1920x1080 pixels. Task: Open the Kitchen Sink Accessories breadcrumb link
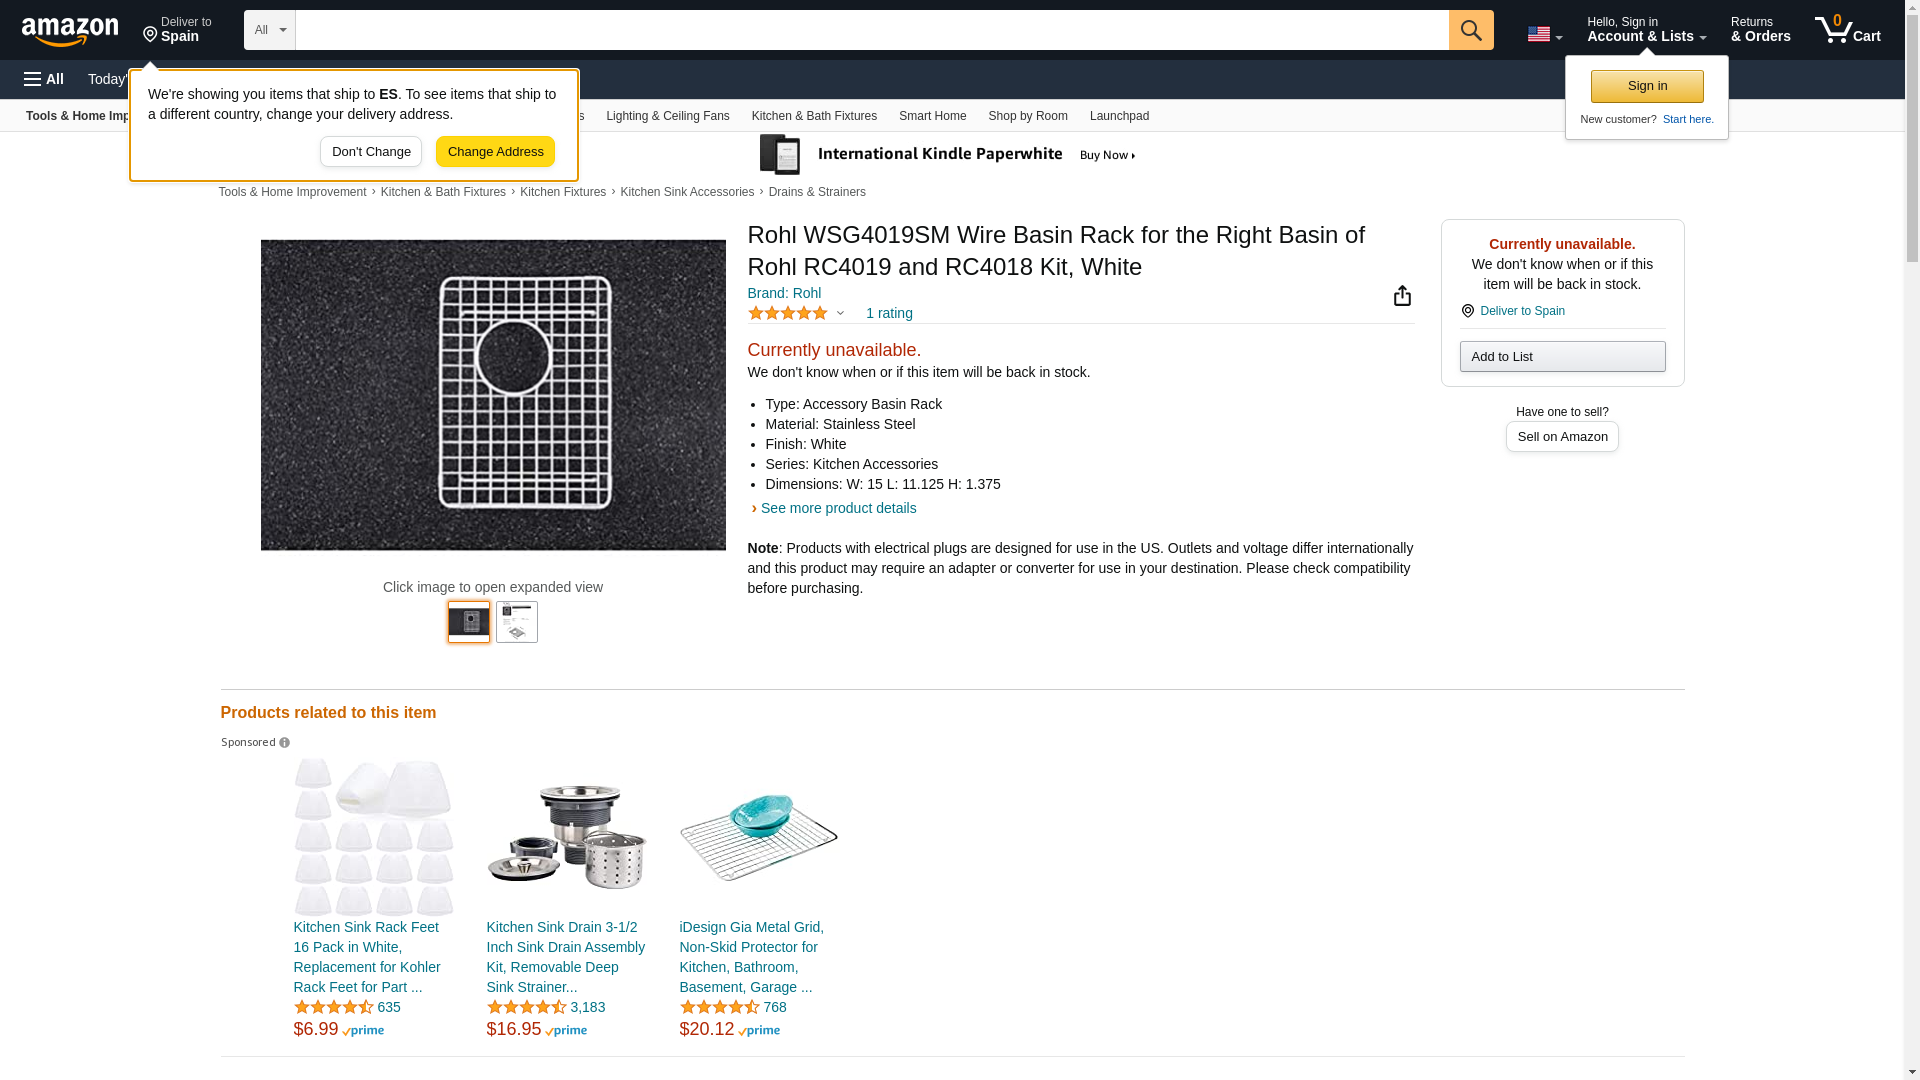coord(687,192)
